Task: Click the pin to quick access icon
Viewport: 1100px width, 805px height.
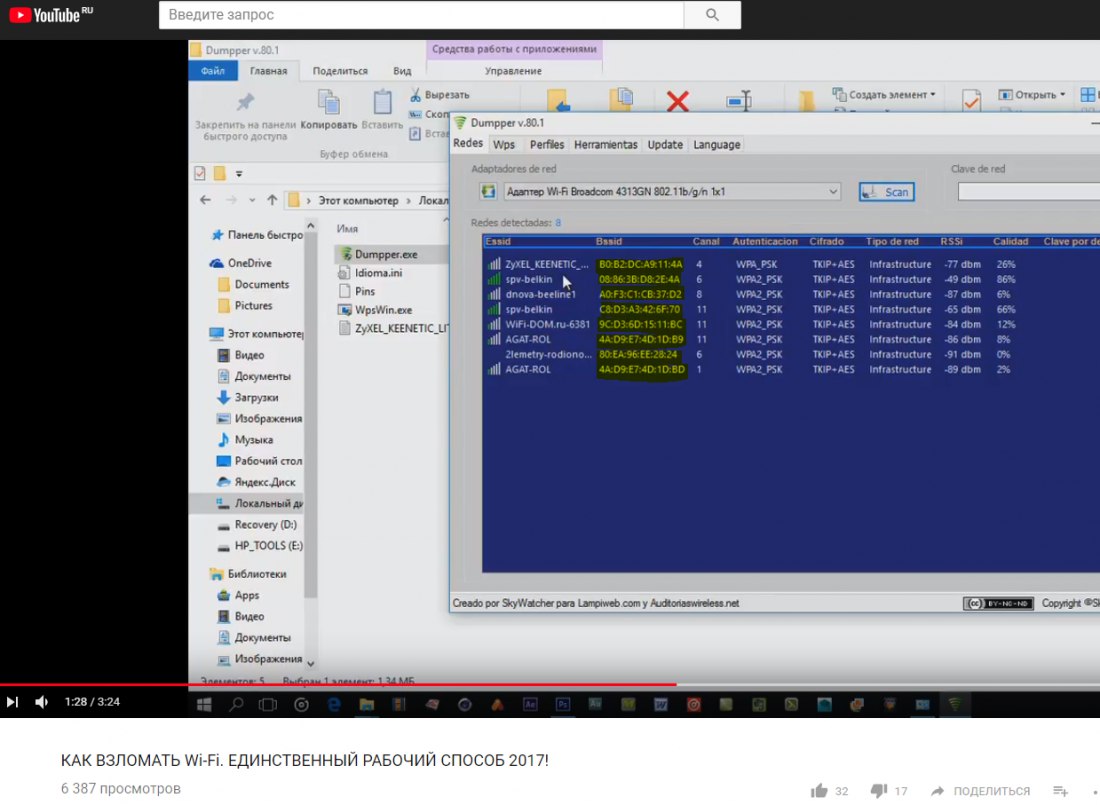Action: point(245,102)
